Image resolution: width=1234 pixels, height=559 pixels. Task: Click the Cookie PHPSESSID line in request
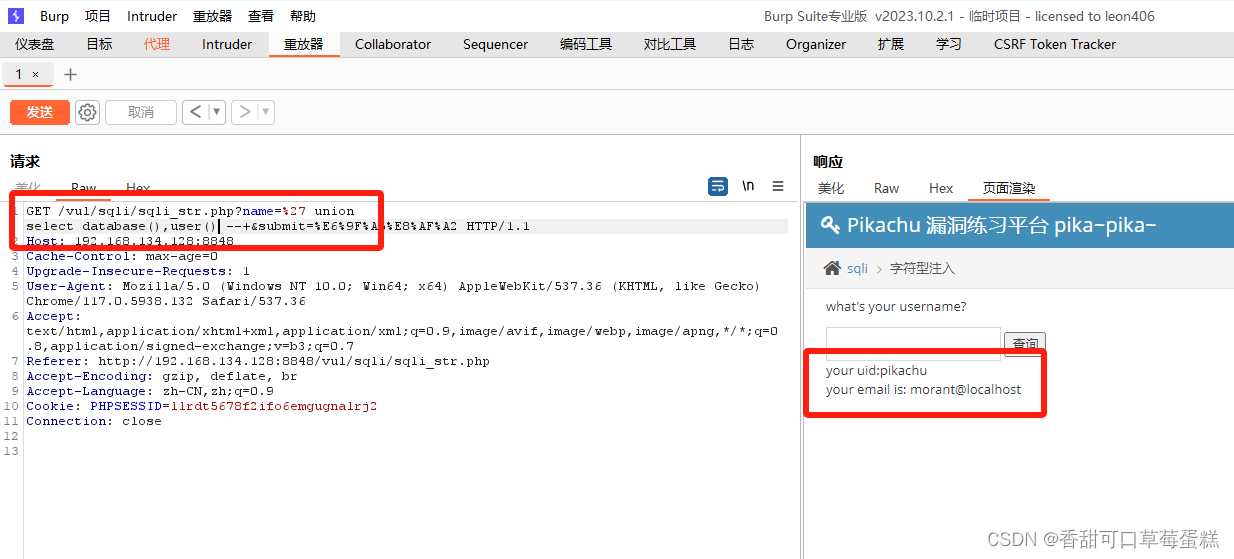(201, 406)
